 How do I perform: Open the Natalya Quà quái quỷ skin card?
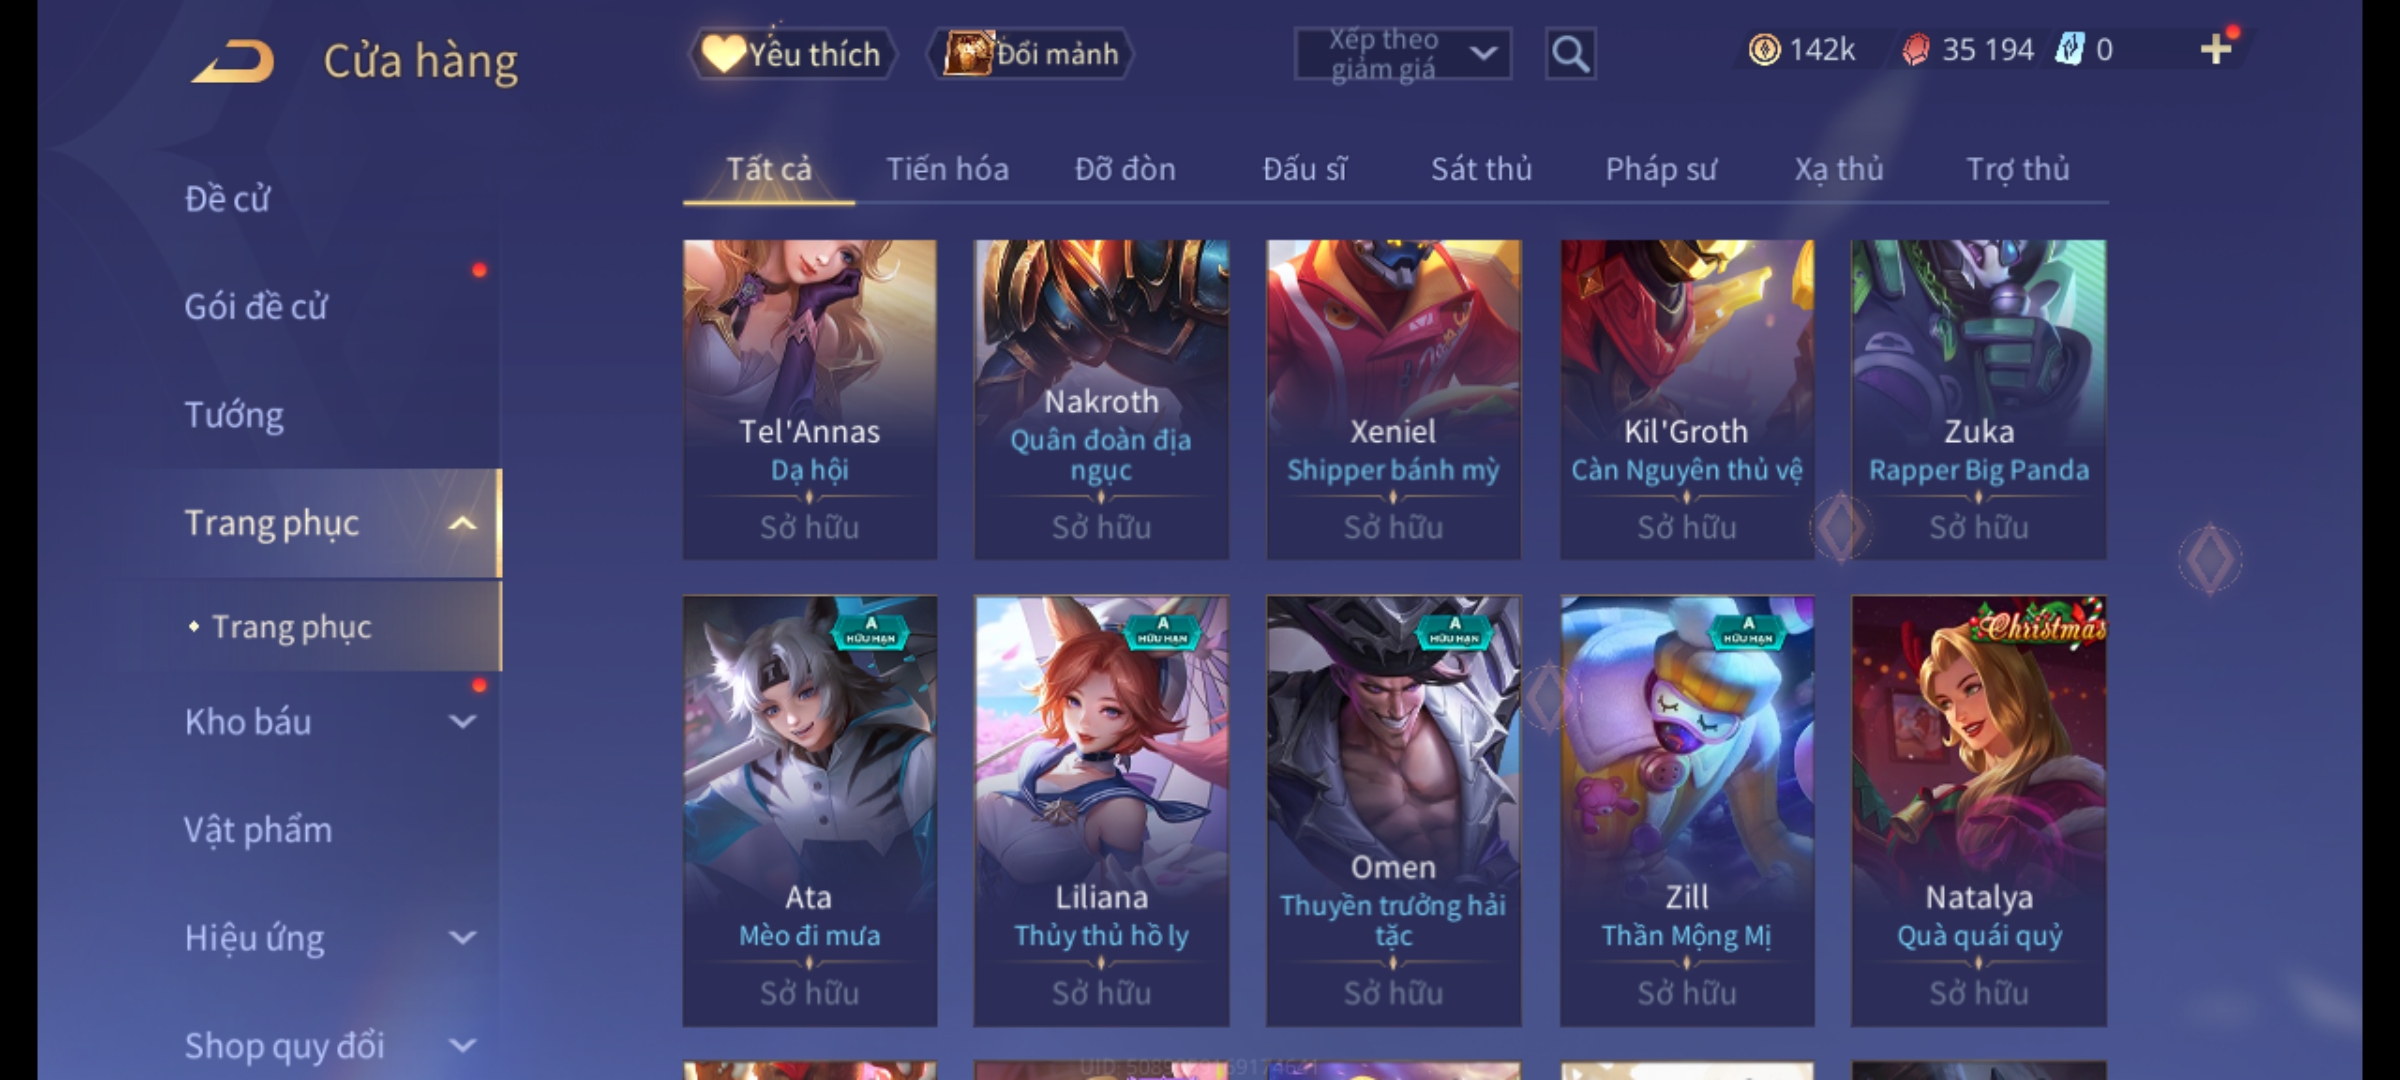tap(1978, 811)
